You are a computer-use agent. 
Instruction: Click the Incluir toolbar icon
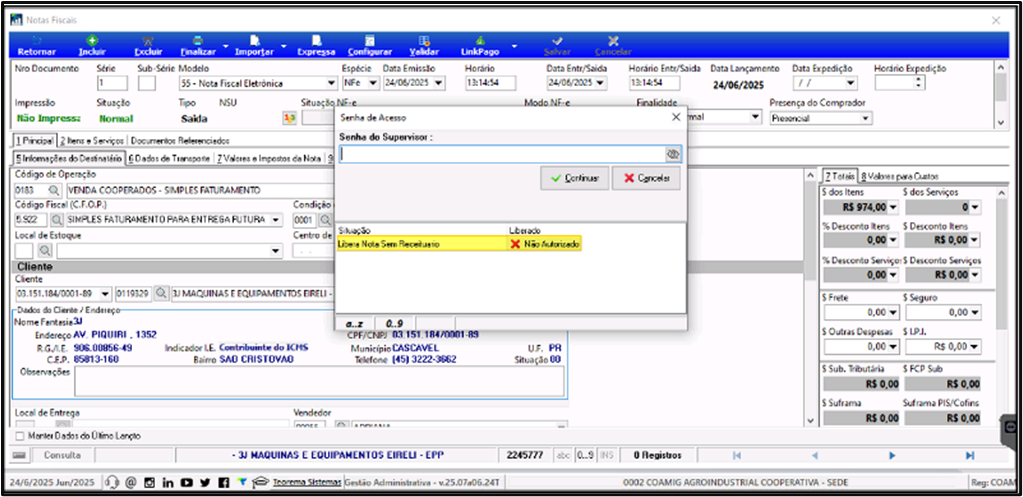coord(92,41)
